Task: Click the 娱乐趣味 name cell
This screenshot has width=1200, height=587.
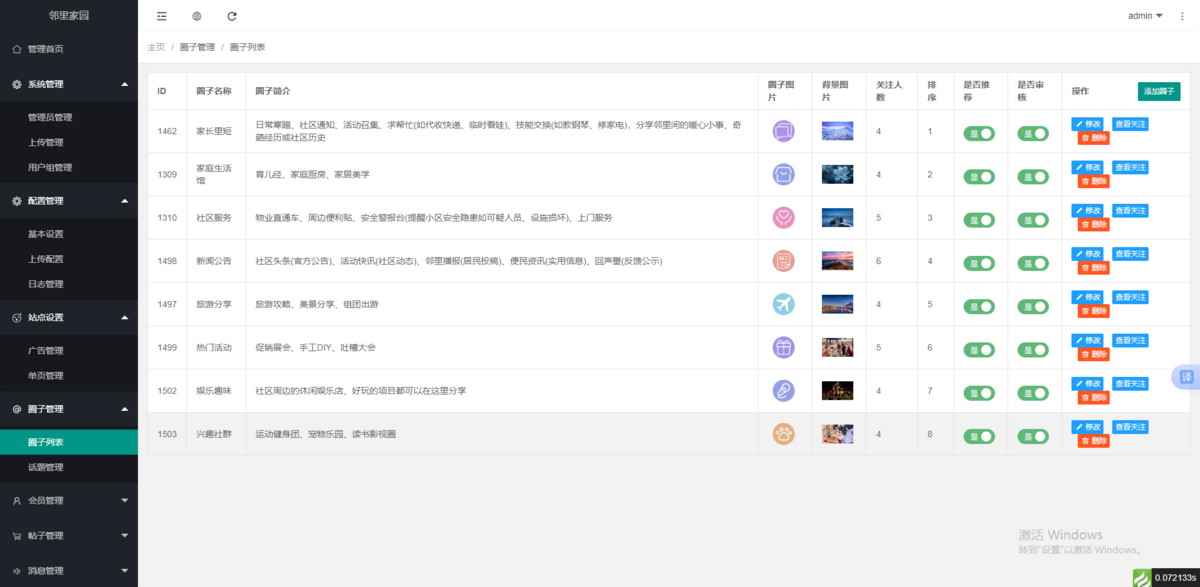Action: click(214, 391)
